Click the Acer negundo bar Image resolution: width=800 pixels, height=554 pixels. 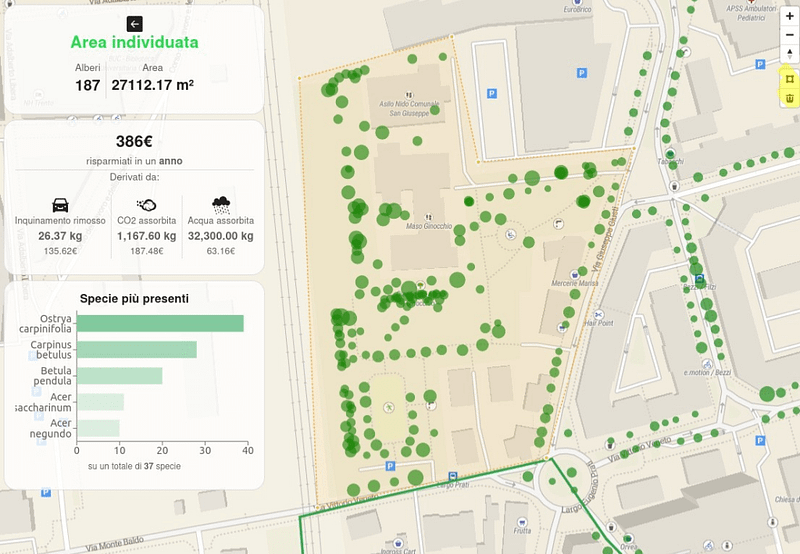click(x=98, y=429)
